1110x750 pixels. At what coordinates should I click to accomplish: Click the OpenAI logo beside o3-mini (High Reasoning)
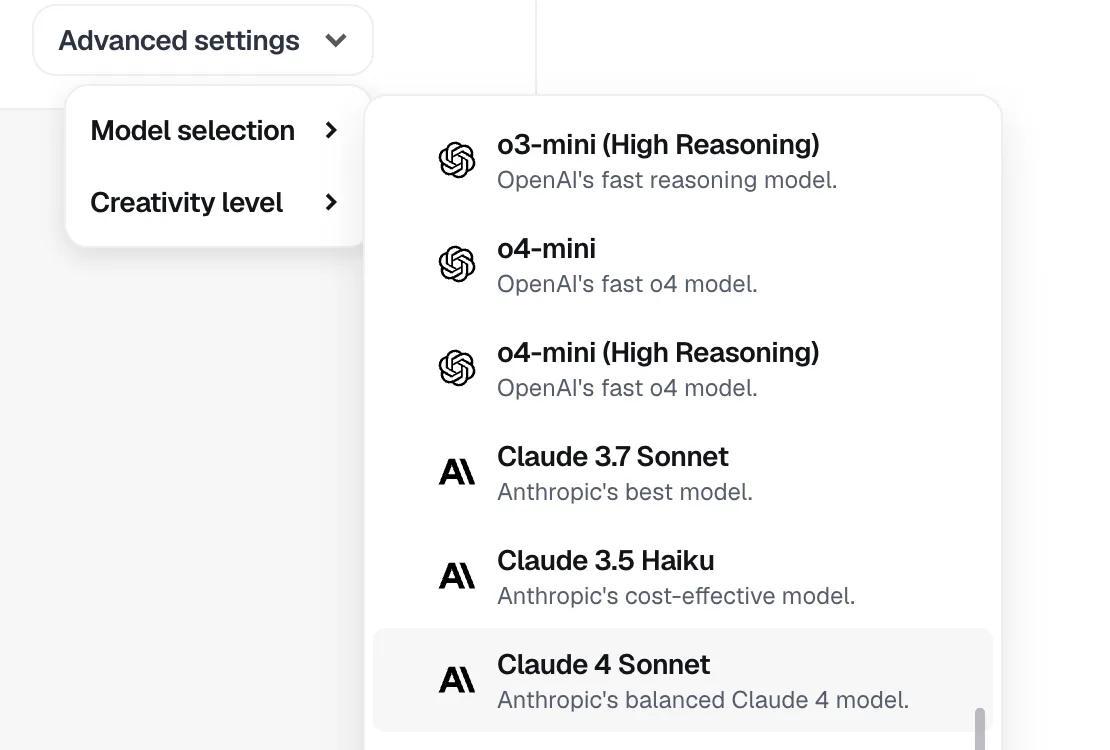pyautogui.click(x=457, y=160)
